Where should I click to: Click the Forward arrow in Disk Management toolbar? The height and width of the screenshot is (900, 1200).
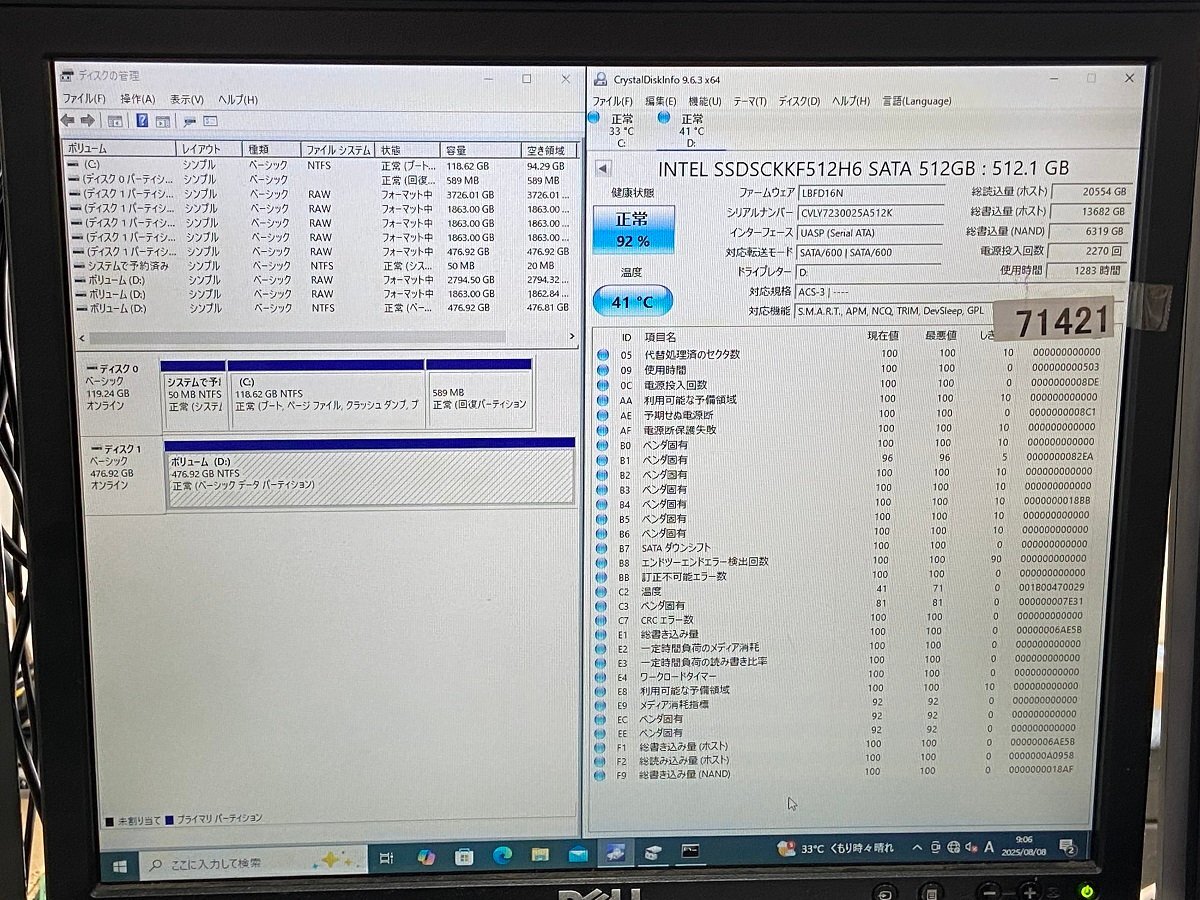(87, 121)
